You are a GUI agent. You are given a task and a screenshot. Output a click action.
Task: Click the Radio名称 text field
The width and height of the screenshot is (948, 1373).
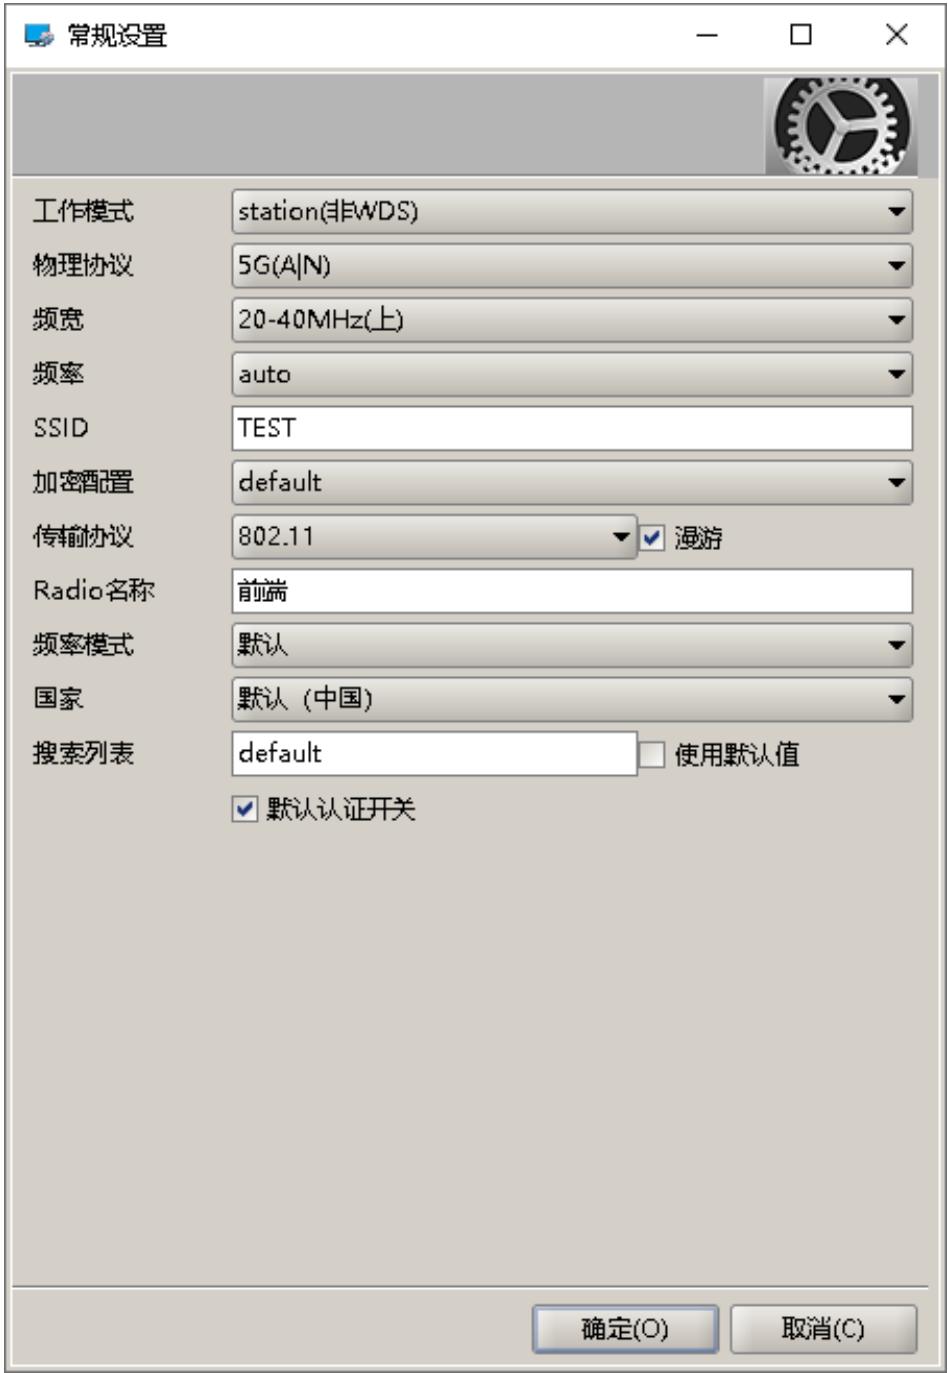(572, 591)
